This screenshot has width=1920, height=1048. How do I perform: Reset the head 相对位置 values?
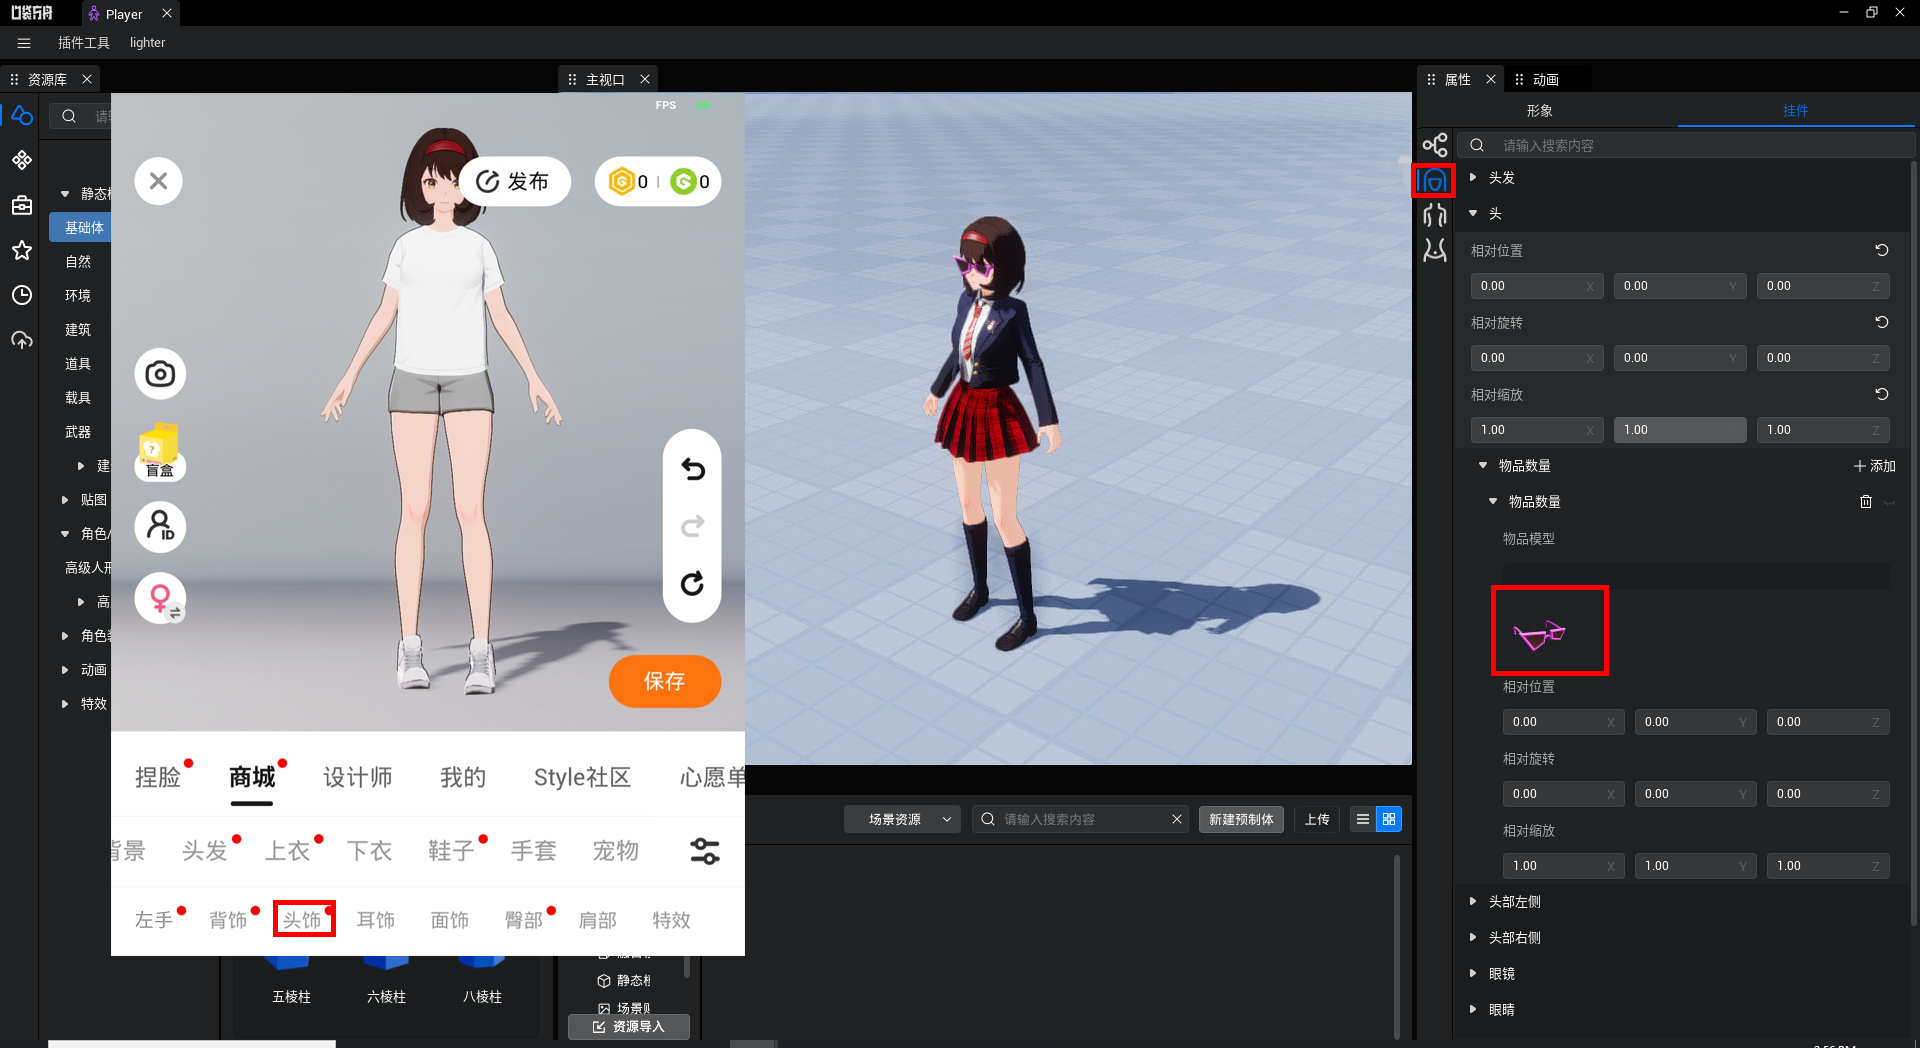[x=1881, y=250]
